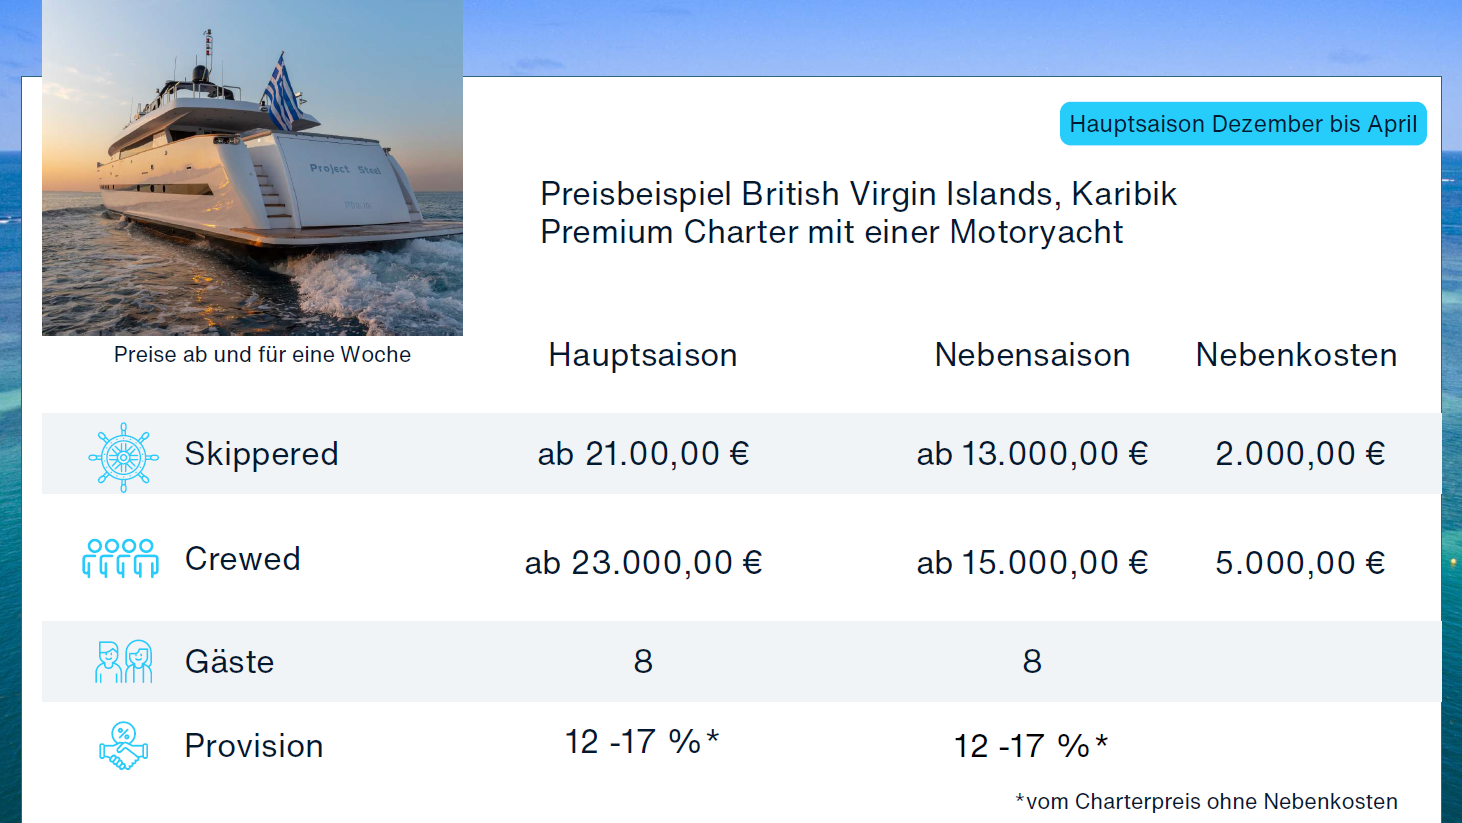Select the Skippered row label
The width and height of the screenshot is (1462, 823).
click(261, 454)
